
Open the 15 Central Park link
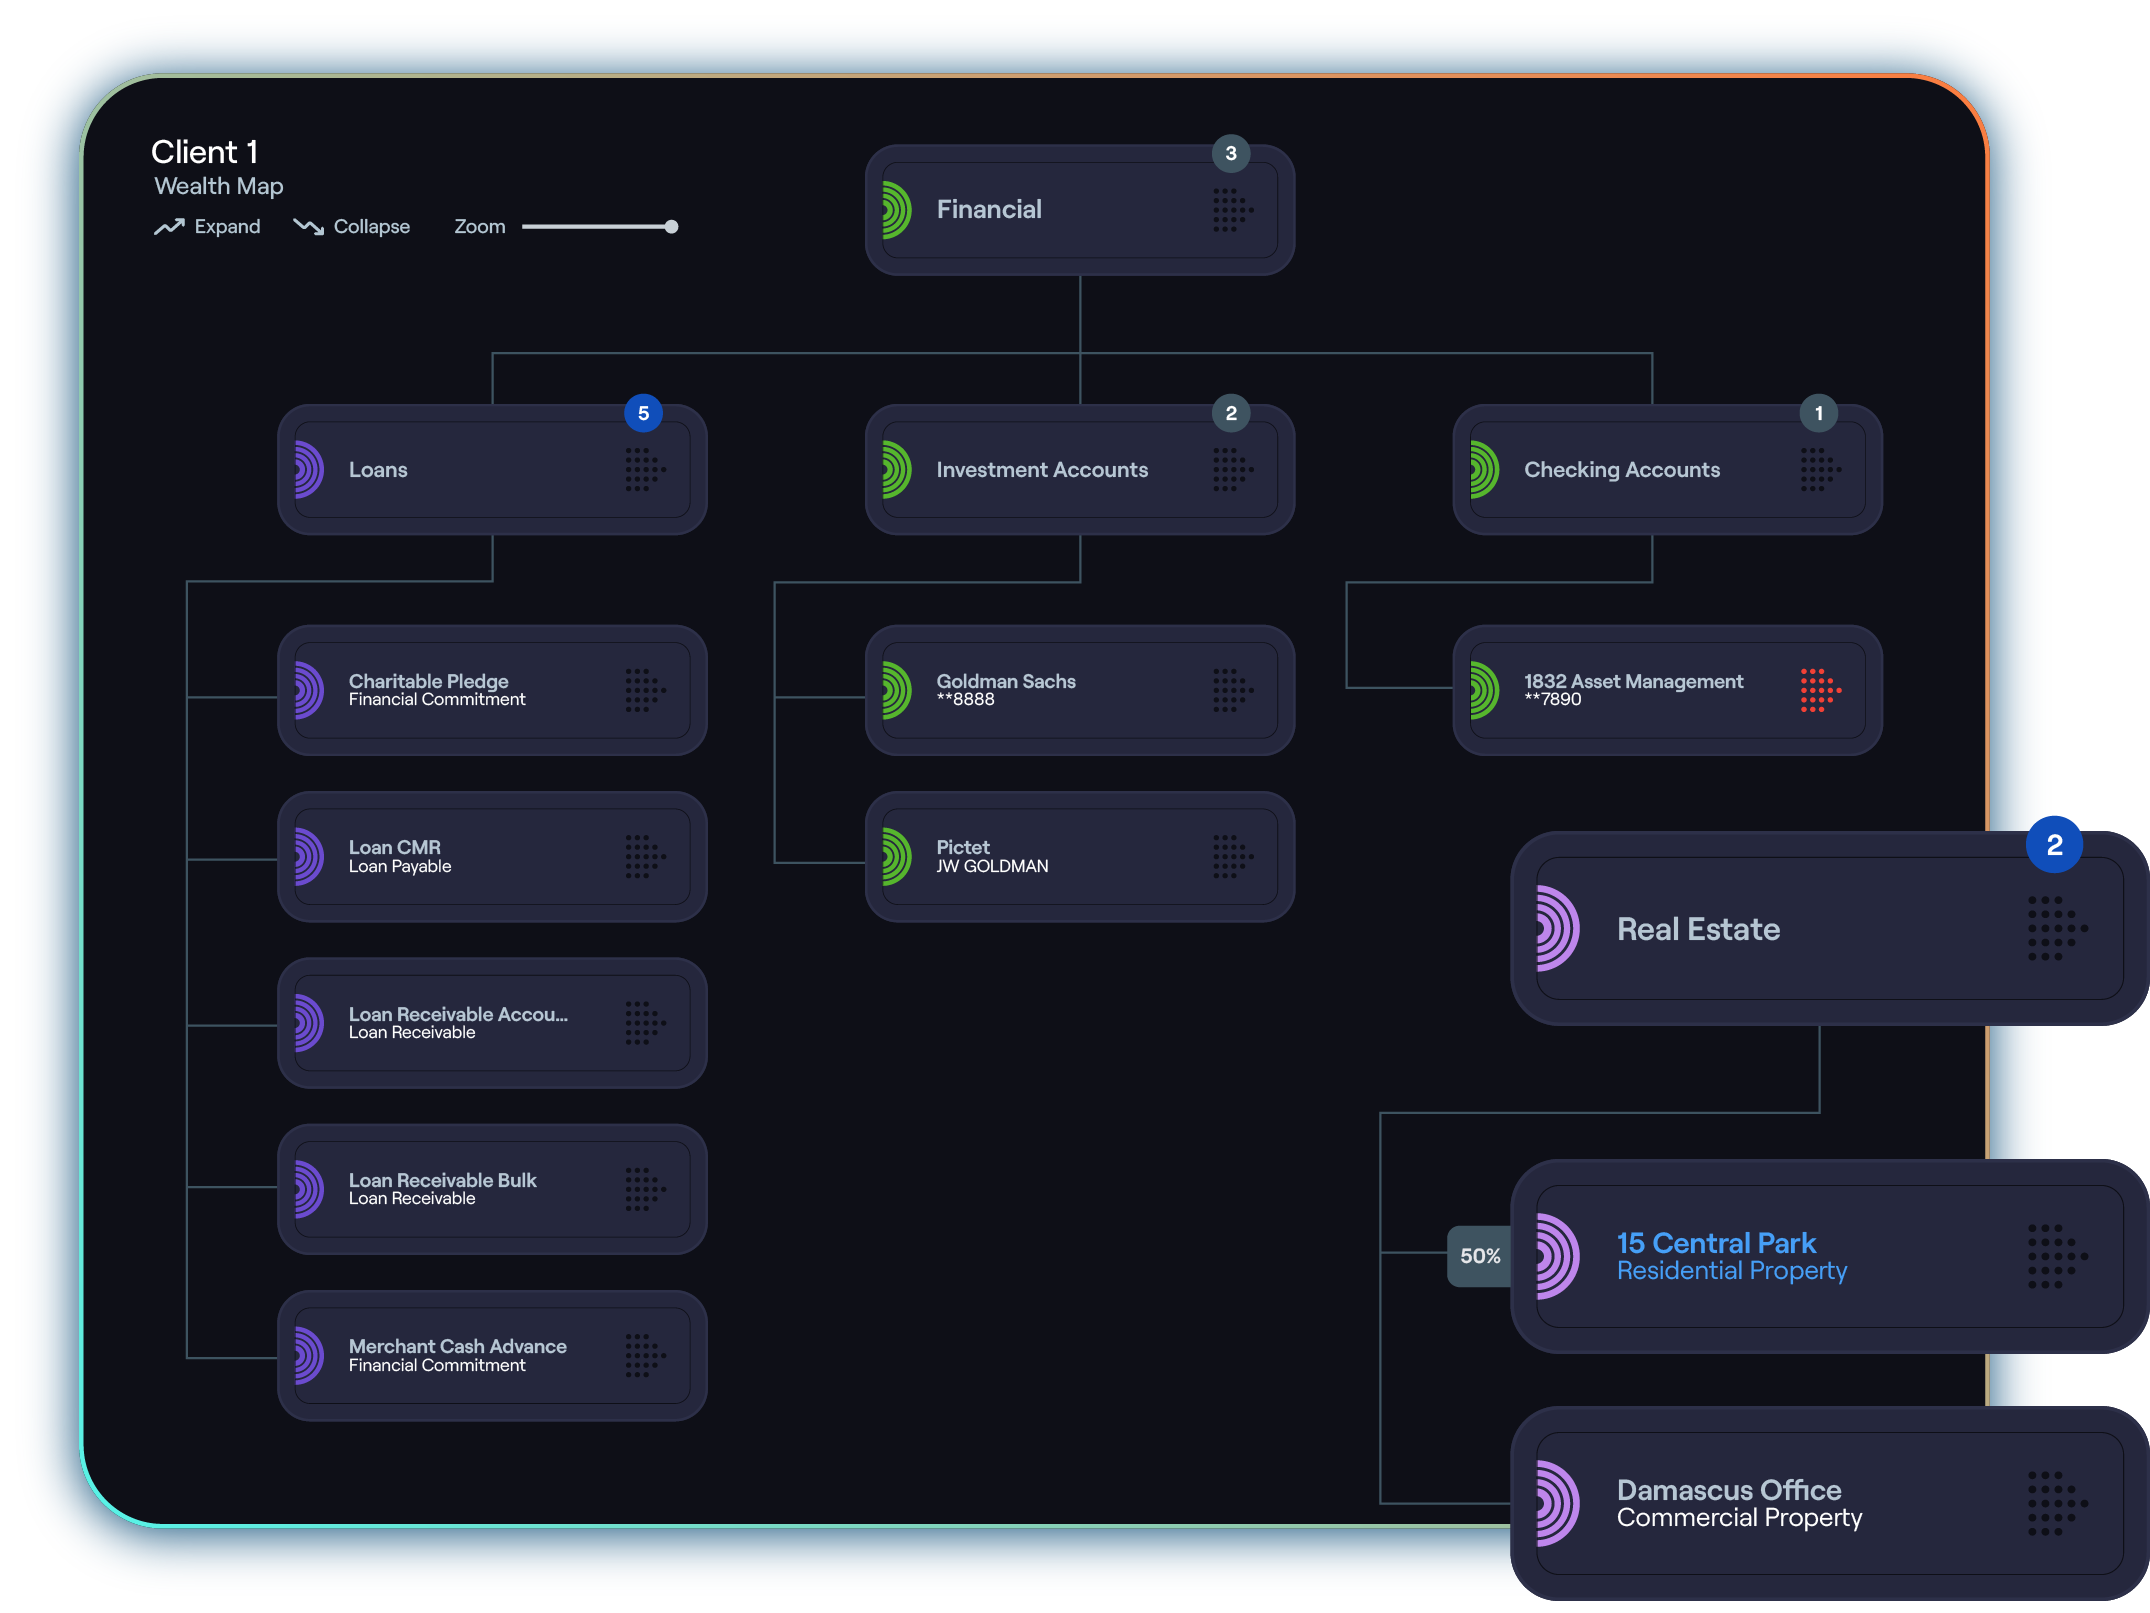click(1715, 1243)
